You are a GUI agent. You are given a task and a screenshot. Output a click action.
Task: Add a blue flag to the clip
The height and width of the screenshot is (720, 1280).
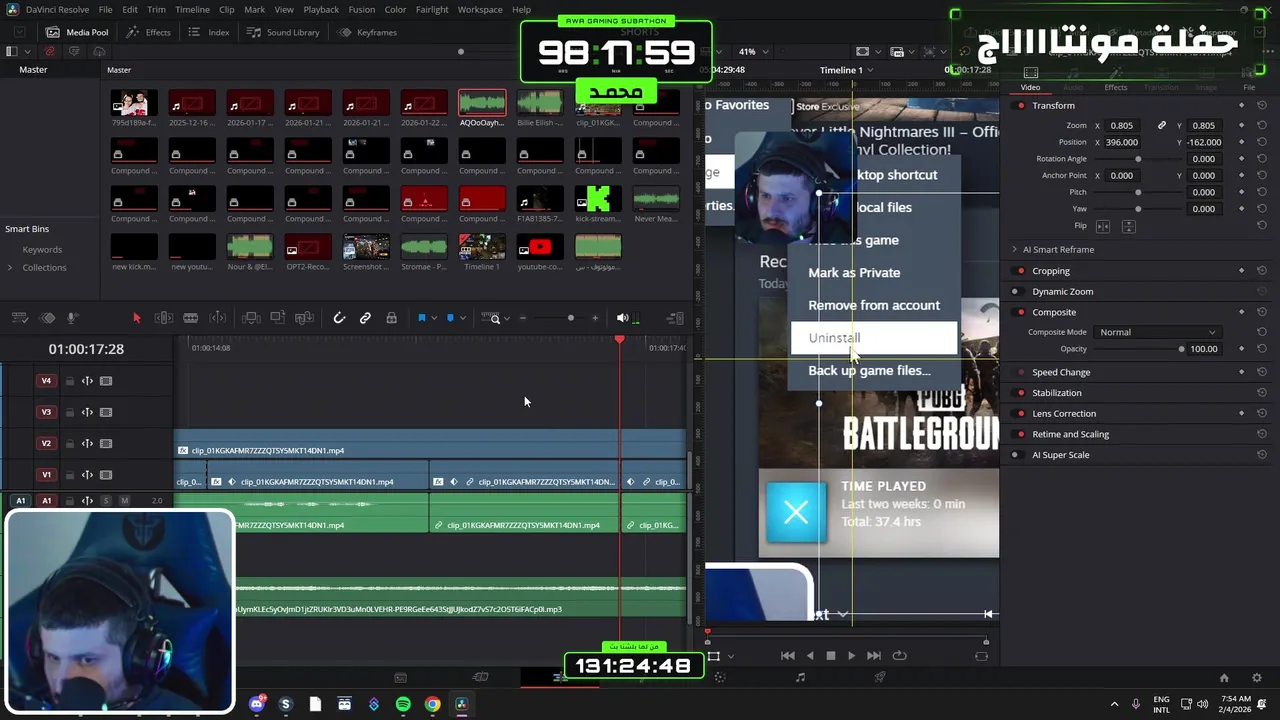[x=422, y=318]
